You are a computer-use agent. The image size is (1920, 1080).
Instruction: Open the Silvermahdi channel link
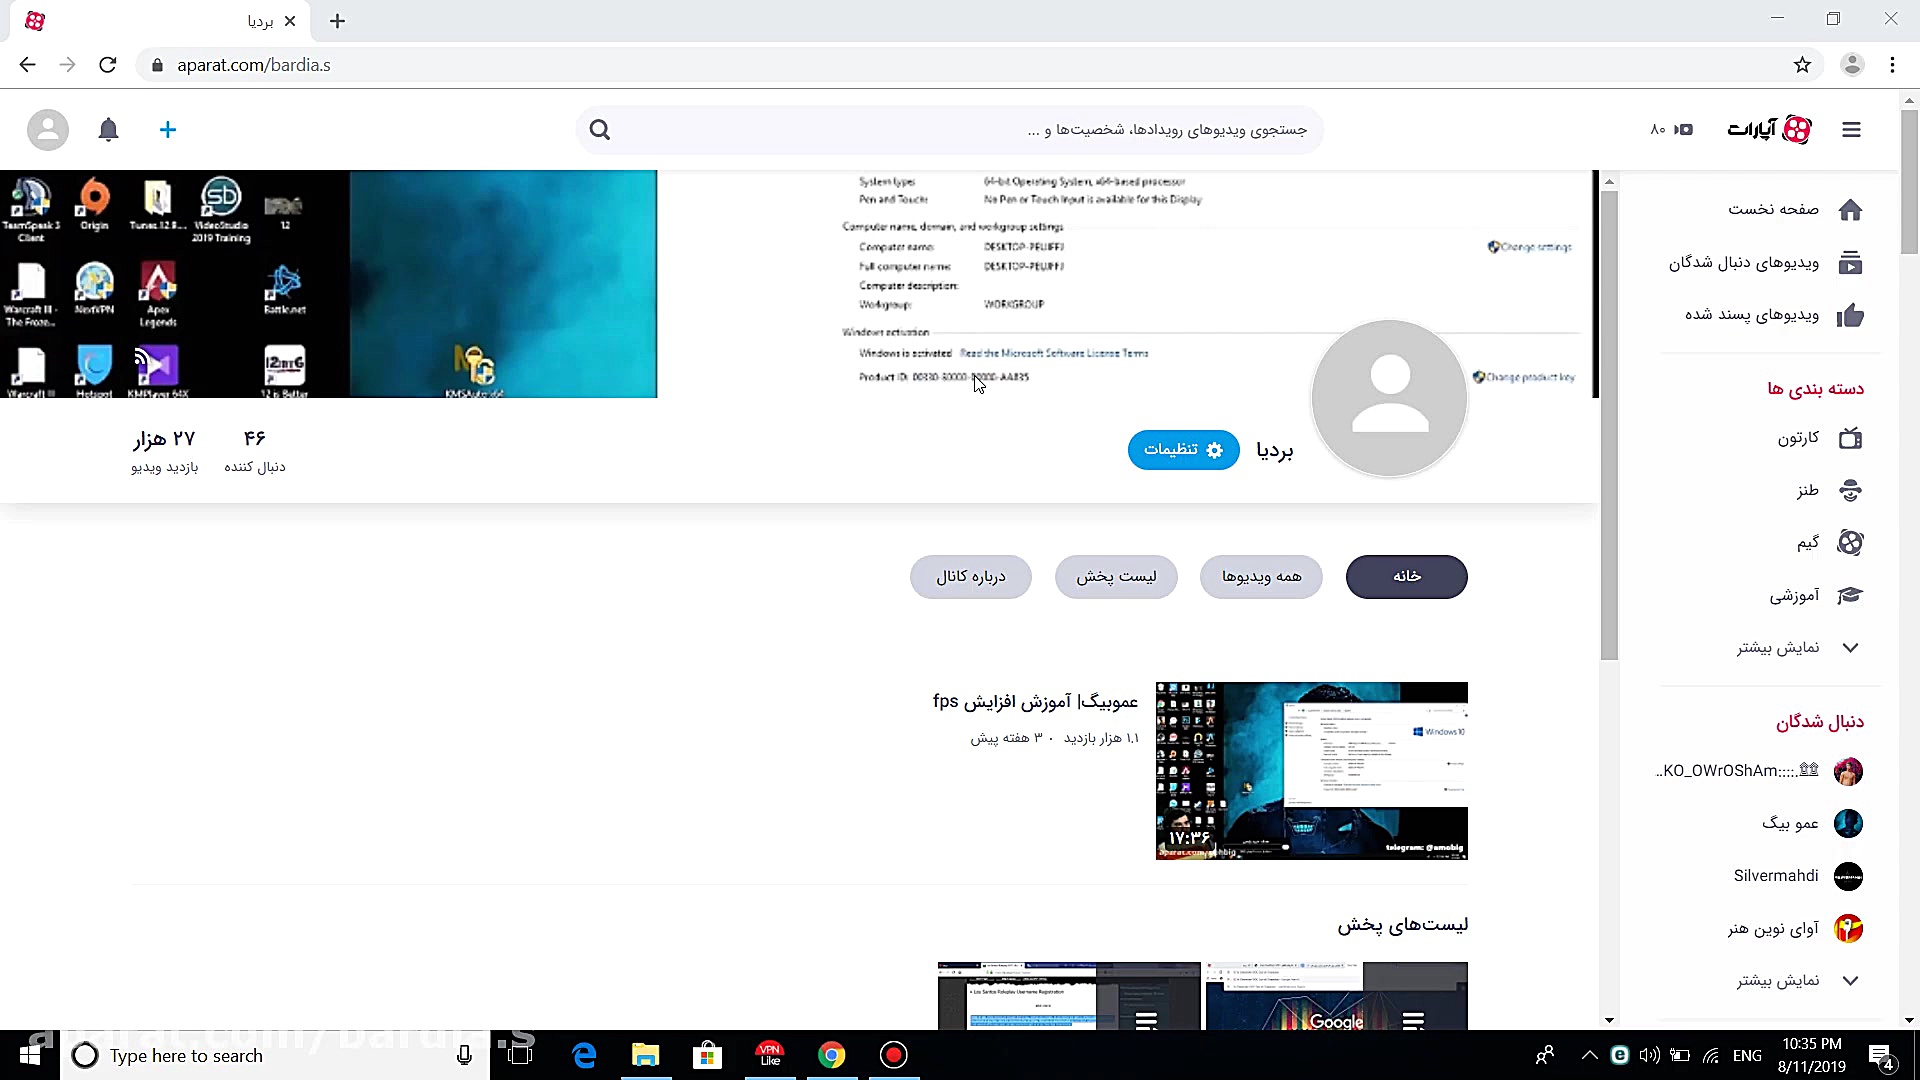[1776, 875]
